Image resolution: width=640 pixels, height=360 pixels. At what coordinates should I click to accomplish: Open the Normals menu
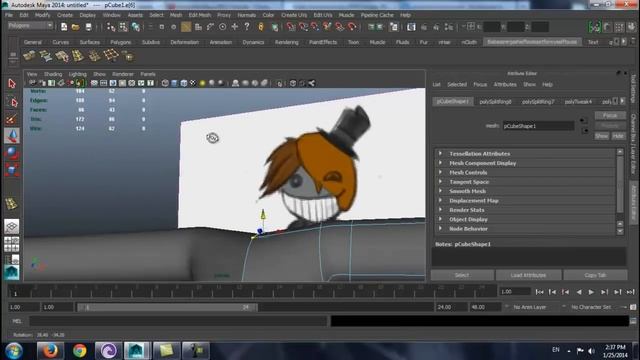point(247,15)
